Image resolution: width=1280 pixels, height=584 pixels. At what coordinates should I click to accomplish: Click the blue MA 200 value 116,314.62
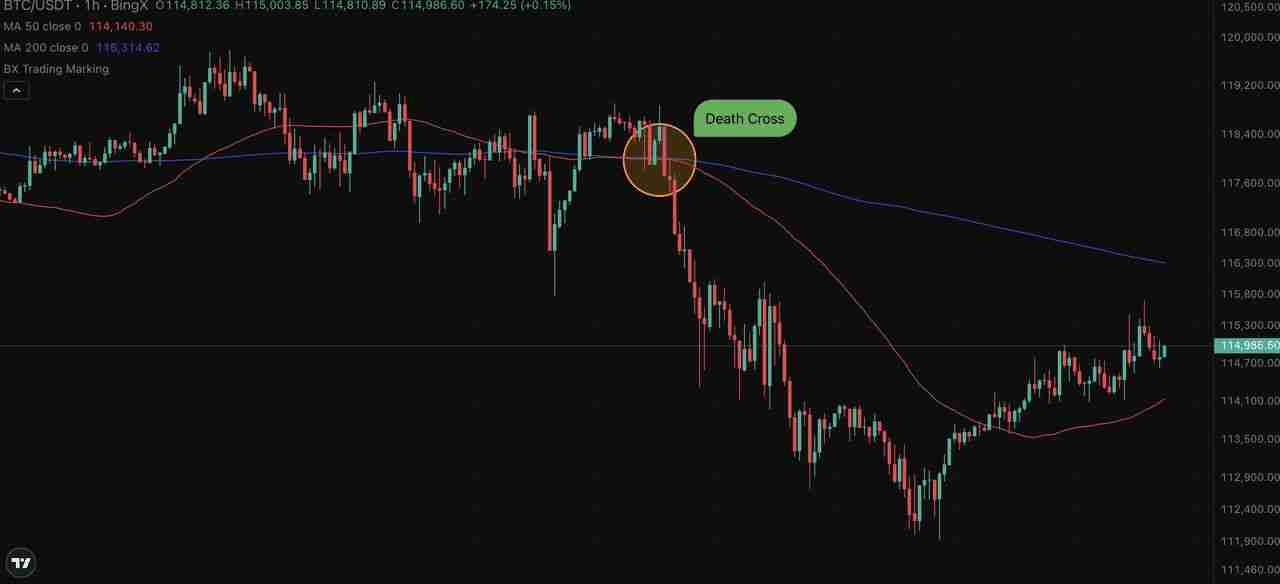click(x=128, y=48)
